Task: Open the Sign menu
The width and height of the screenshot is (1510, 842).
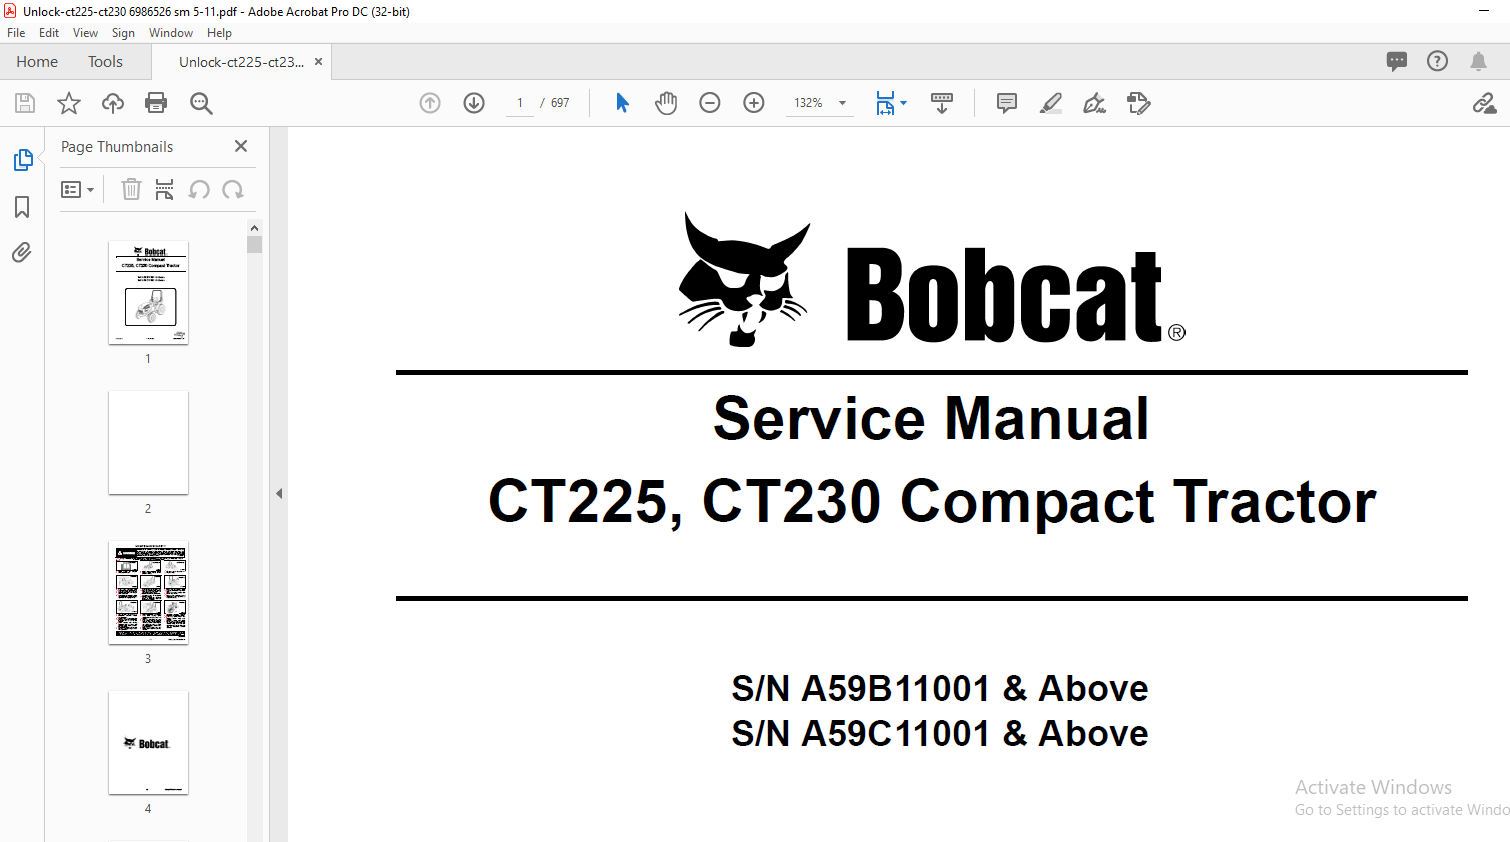Action: coord(123,33)
